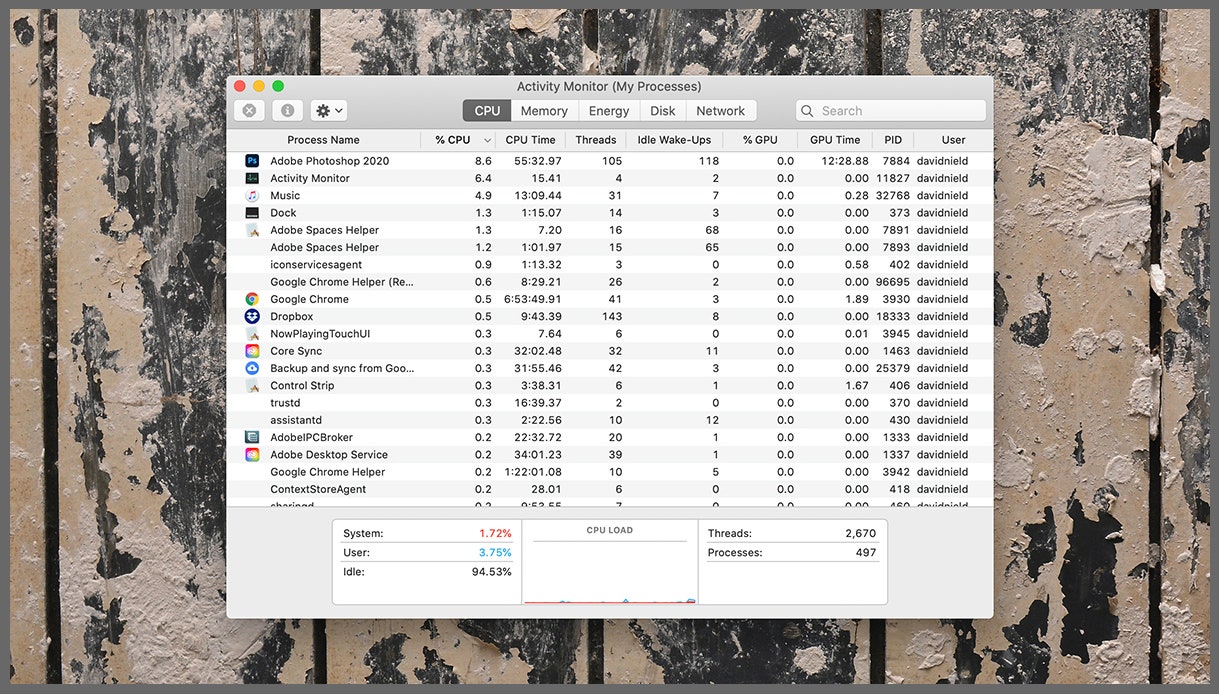This screenshot has width=1219, height=694.
Task: Select the NowPlayingTouchUI process name
Action: (x=320, y=334)
